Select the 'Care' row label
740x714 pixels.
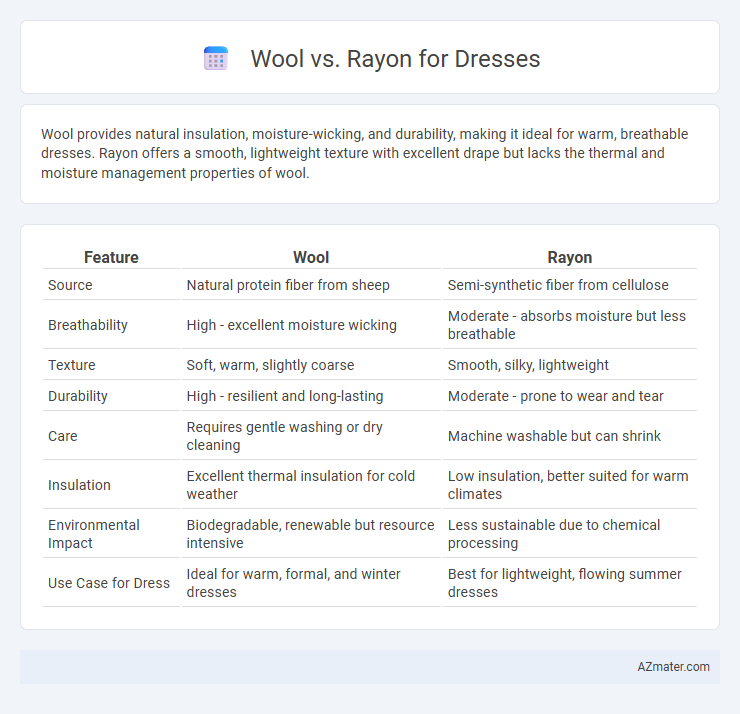click(63, 436)
